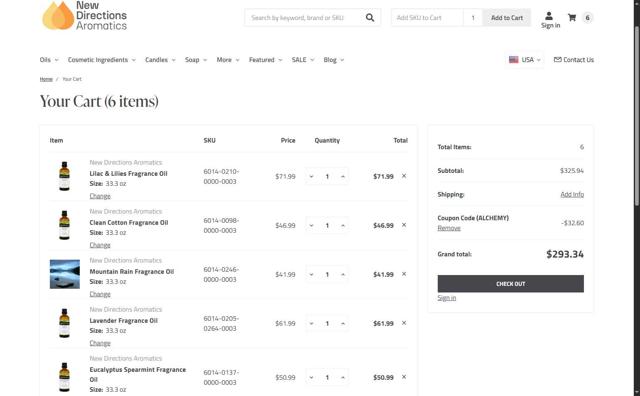Click the Contact Us link

[573, 60]
